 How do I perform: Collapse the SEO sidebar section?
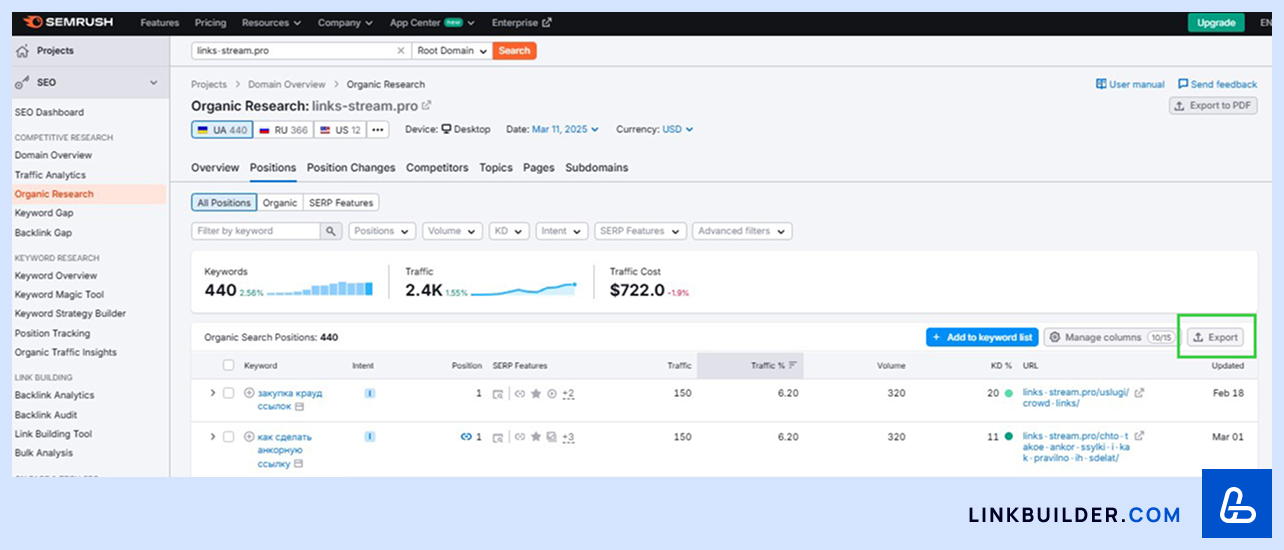tap(153, 83)
